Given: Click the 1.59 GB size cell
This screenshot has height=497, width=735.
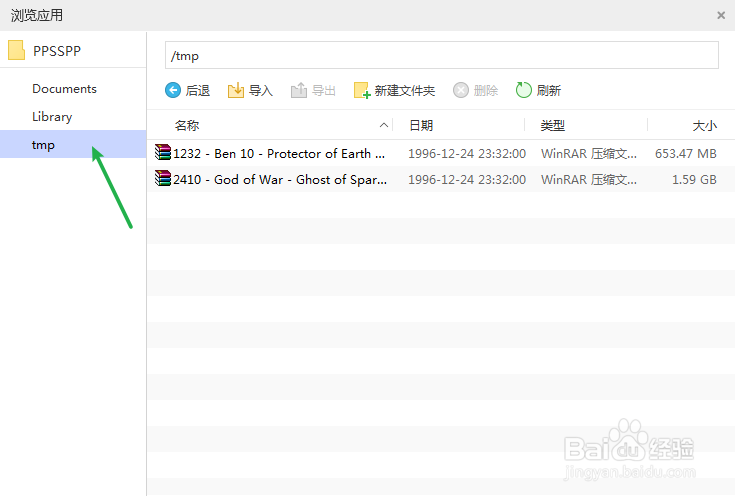Looking at the screenshot, I should (x=694, y=180).
